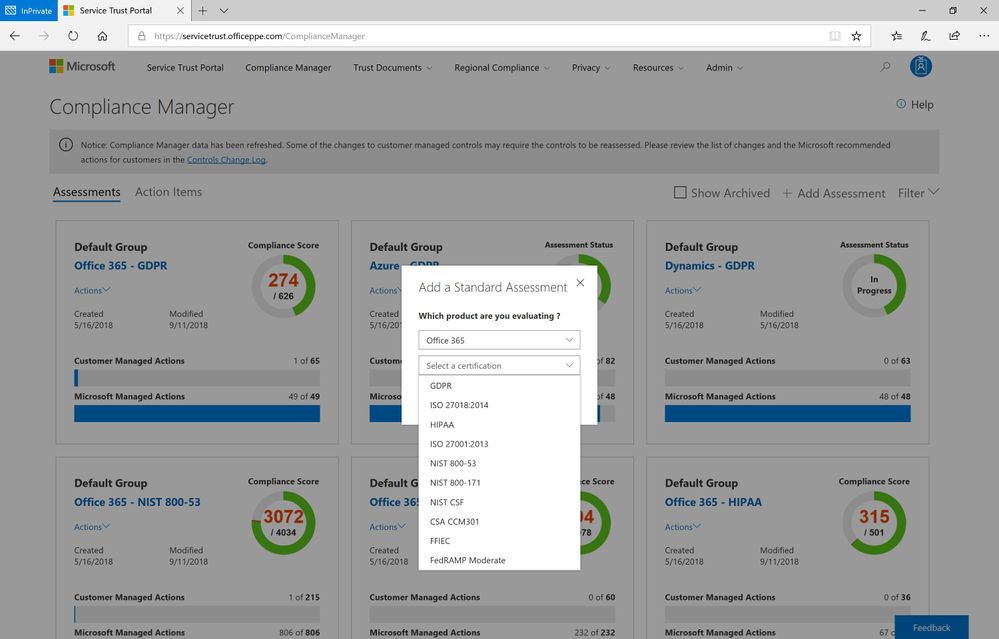Open Actions under Office 365 - HIPAA

tap(682, 527)
